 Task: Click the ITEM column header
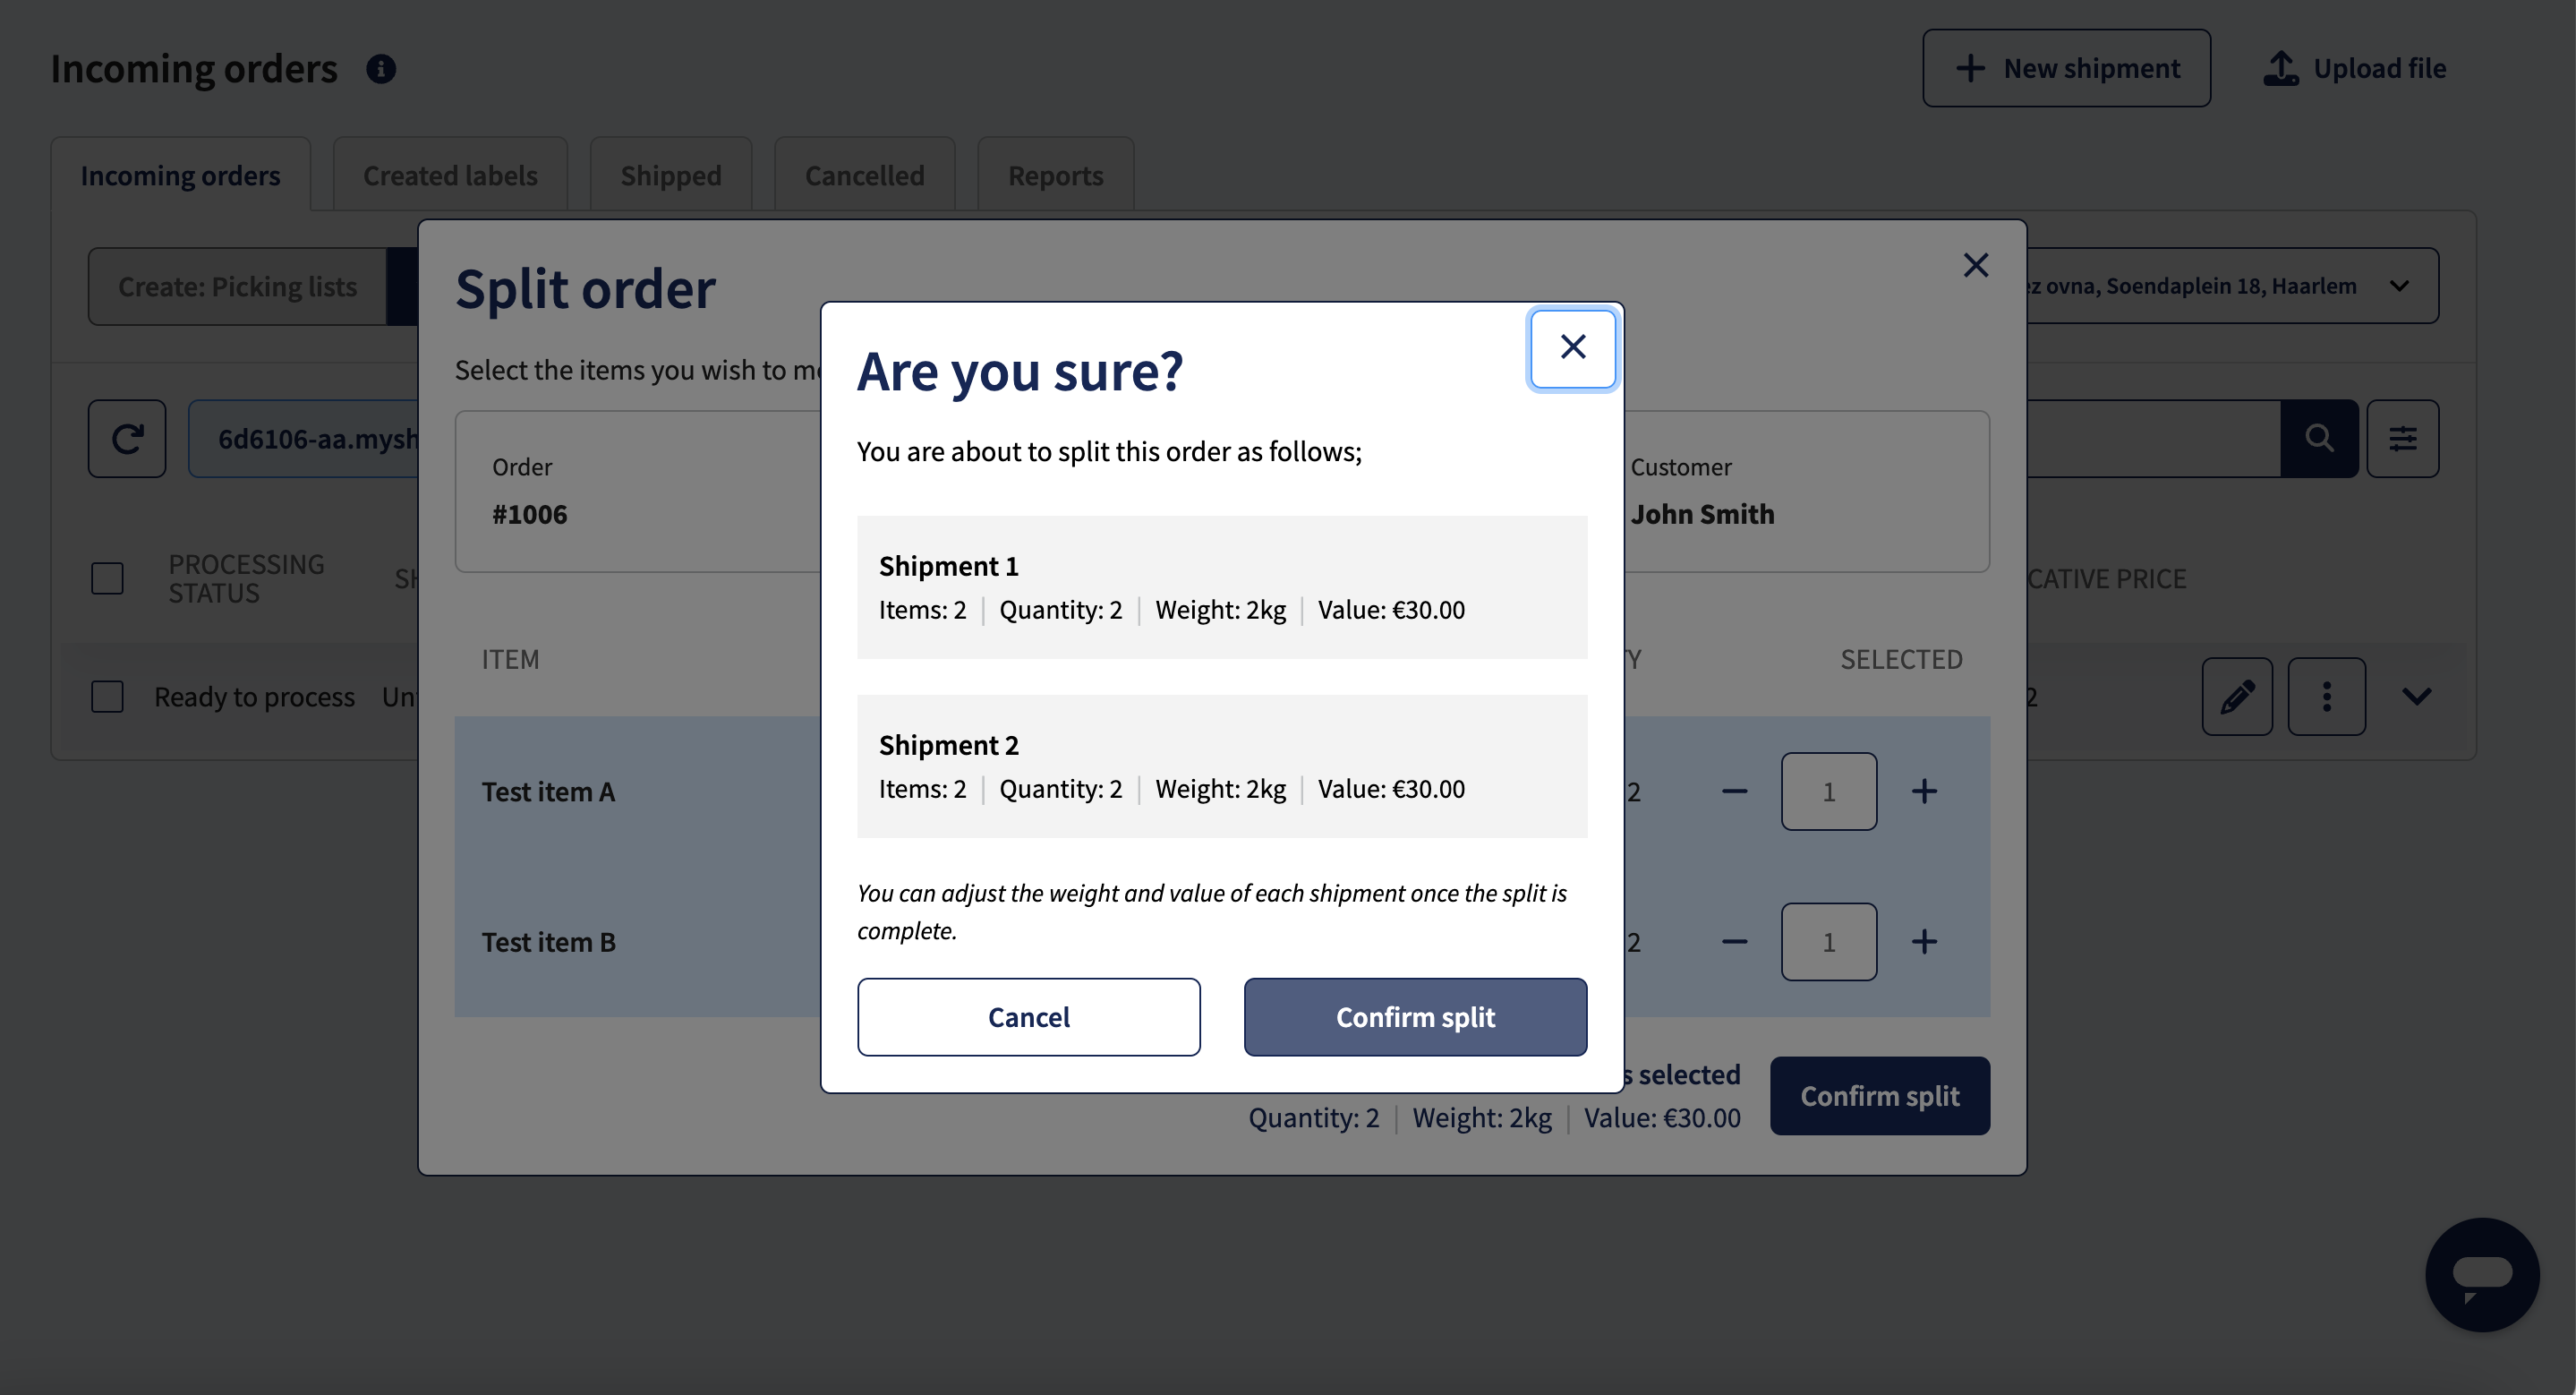pos(510,659)
